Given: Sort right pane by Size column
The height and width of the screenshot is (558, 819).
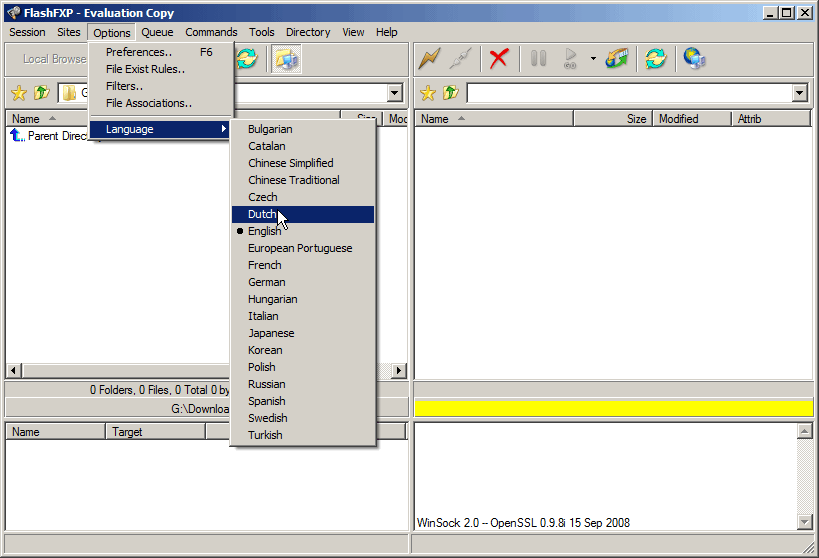Looking at the screenshot, I should (613, 119).
